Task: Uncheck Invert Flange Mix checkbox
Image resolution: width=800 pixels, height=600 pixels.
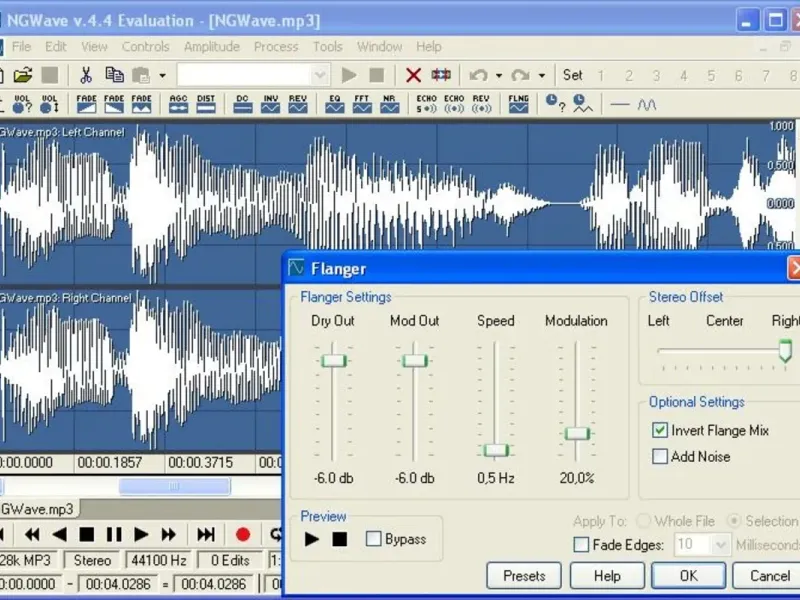Action: [x=660, y=430]
